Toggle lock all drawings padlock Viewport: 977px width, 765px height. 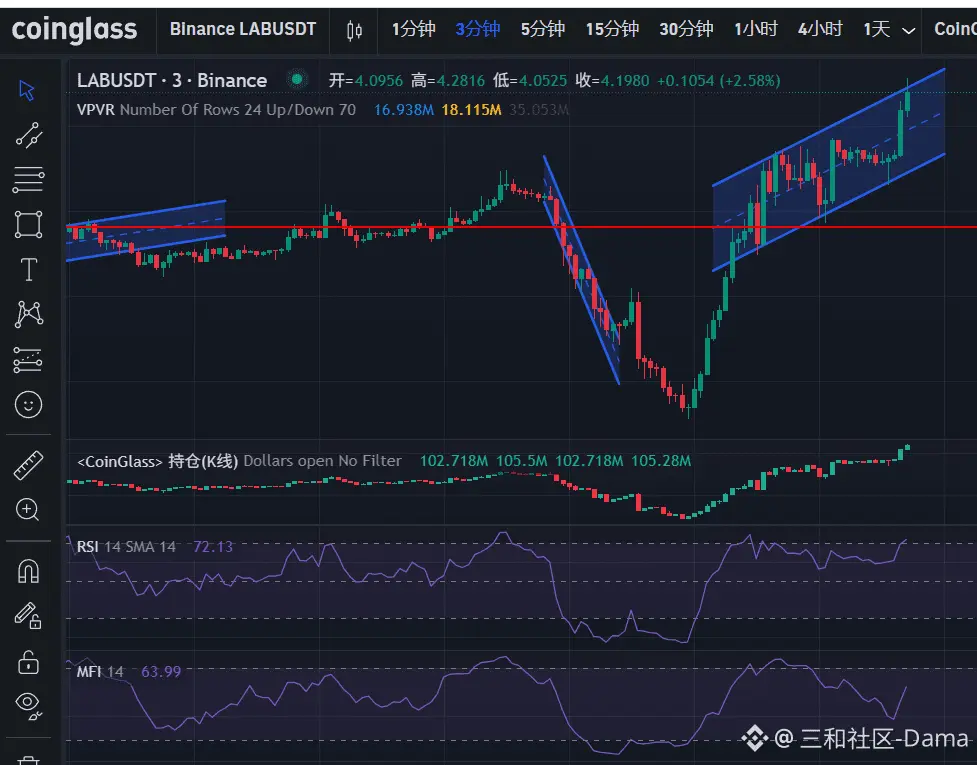click(28, 662)
